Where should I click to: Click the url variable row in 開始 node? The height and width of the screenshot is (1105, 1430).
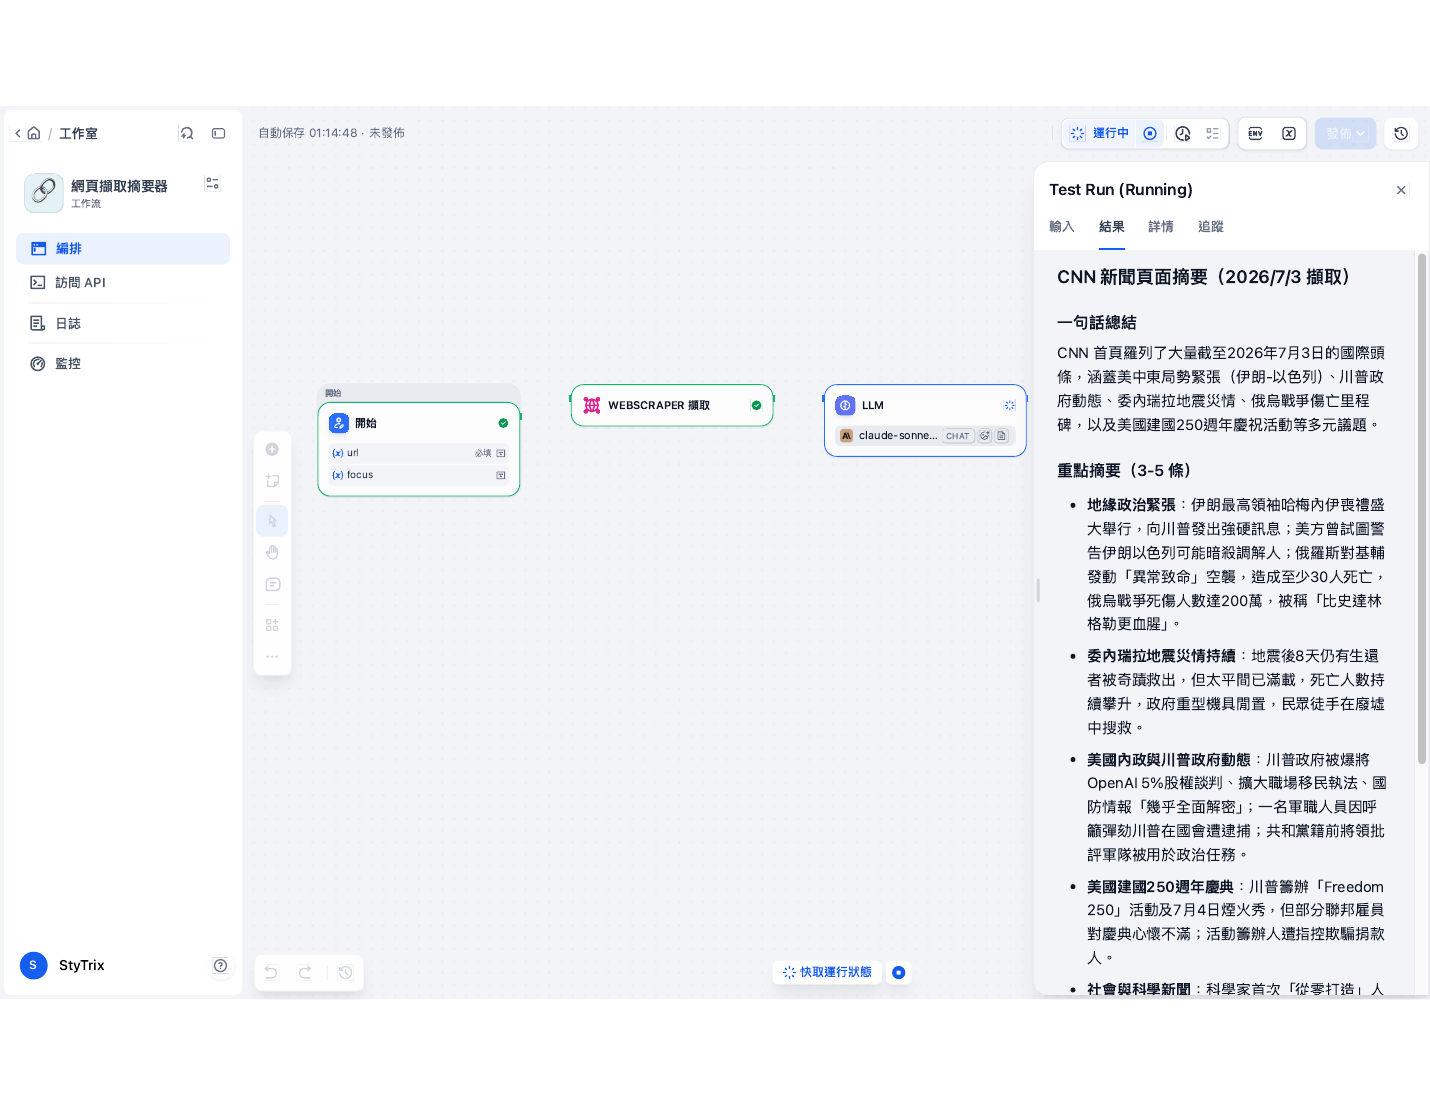tap(419, 453)
